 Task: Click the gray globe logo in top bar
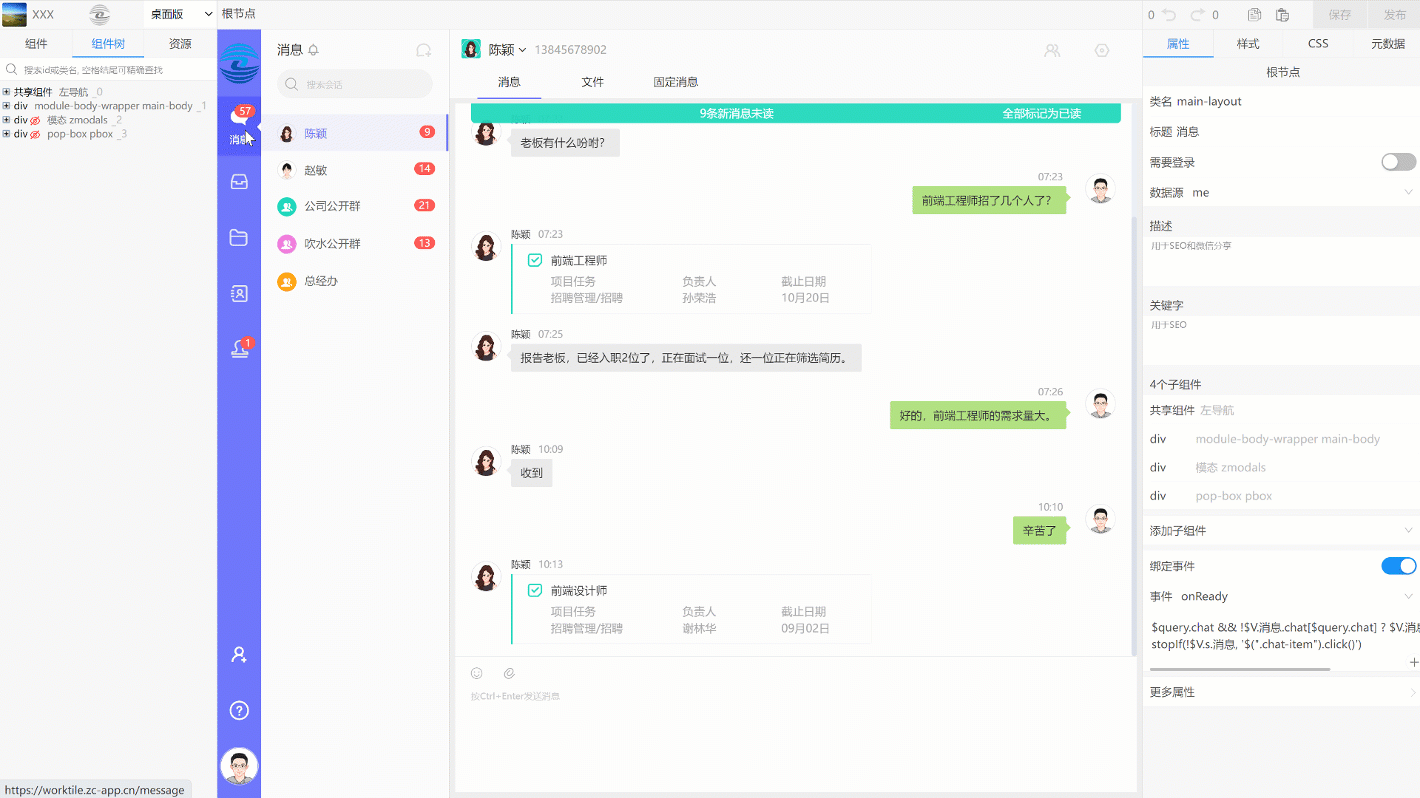[x=99, y=15]
